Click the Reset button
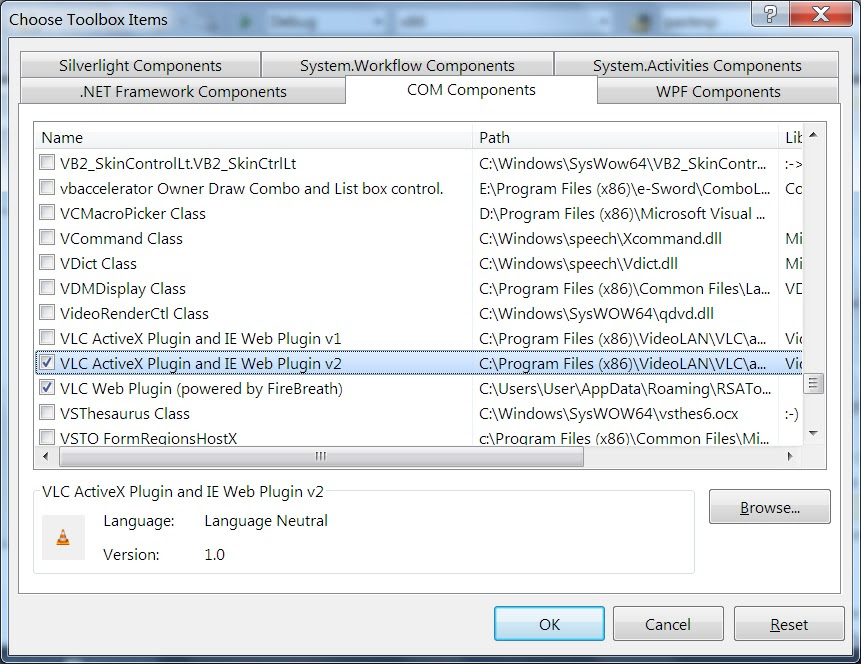Image resolution: width=861 pixels, height=664 pixels. (x=789, y=624)
